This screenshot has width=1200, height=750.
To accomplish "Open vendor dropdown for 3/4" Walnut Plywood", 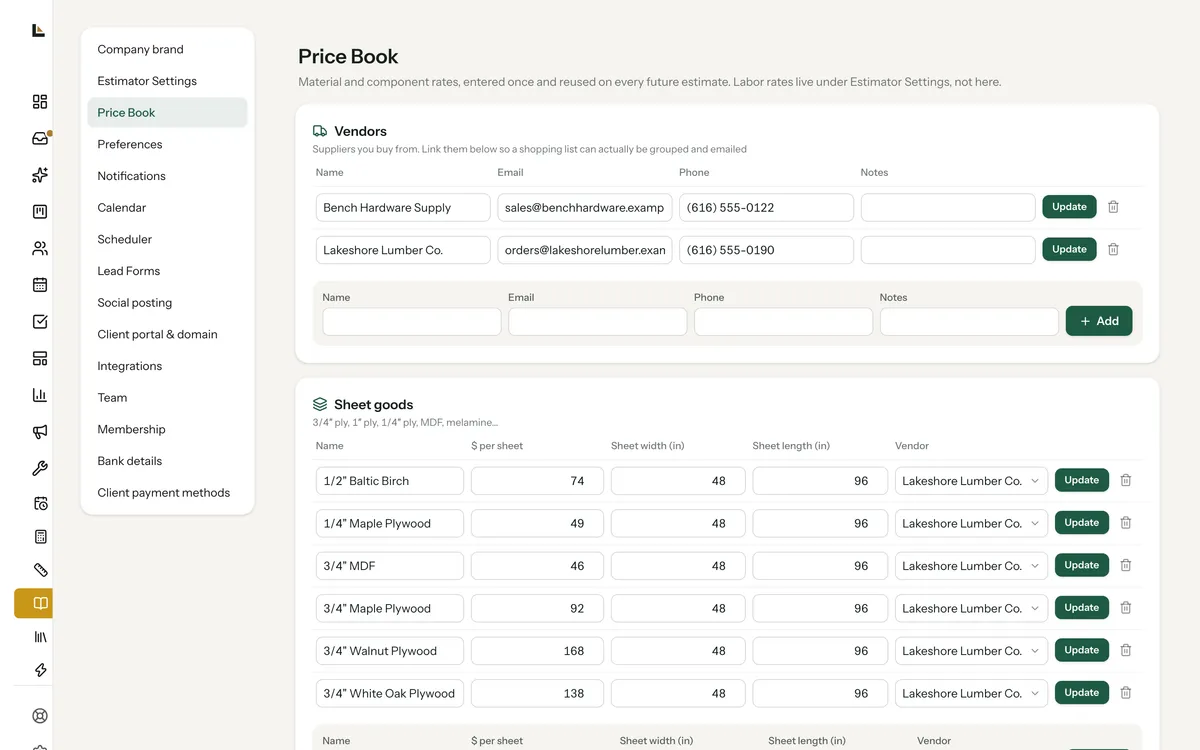I will 971,651.
